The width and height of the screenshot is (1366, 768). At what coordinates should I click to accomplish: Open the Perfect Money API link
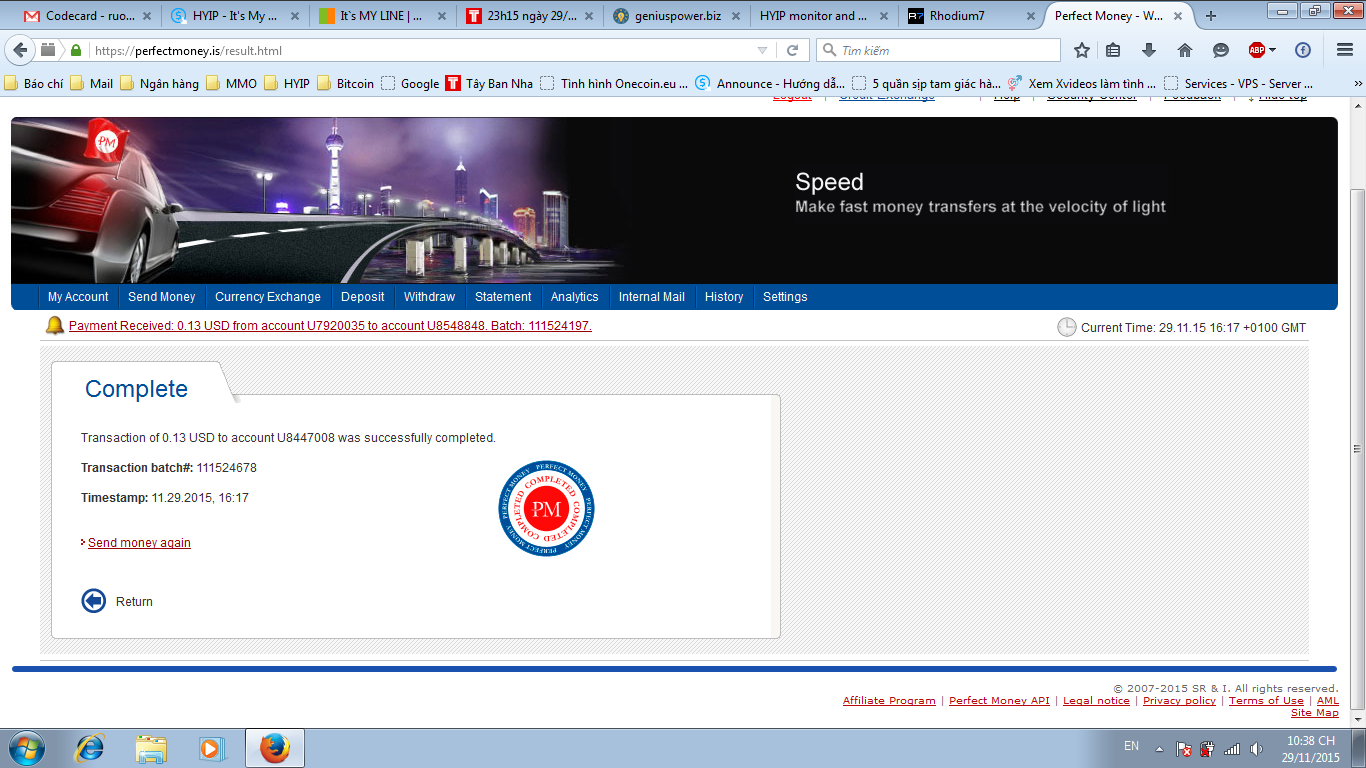click(x=999, y=701)
